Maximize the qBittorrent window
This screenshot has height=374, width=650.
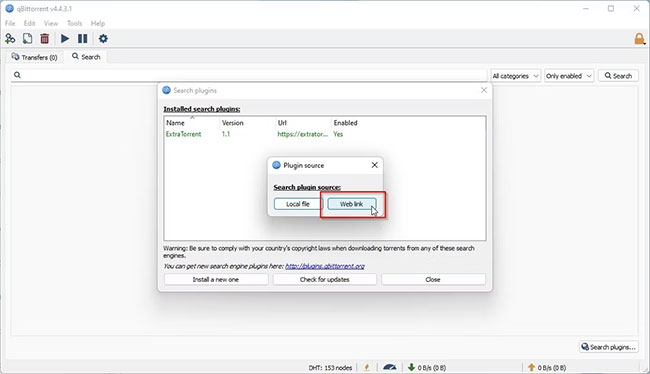[611, 8]
